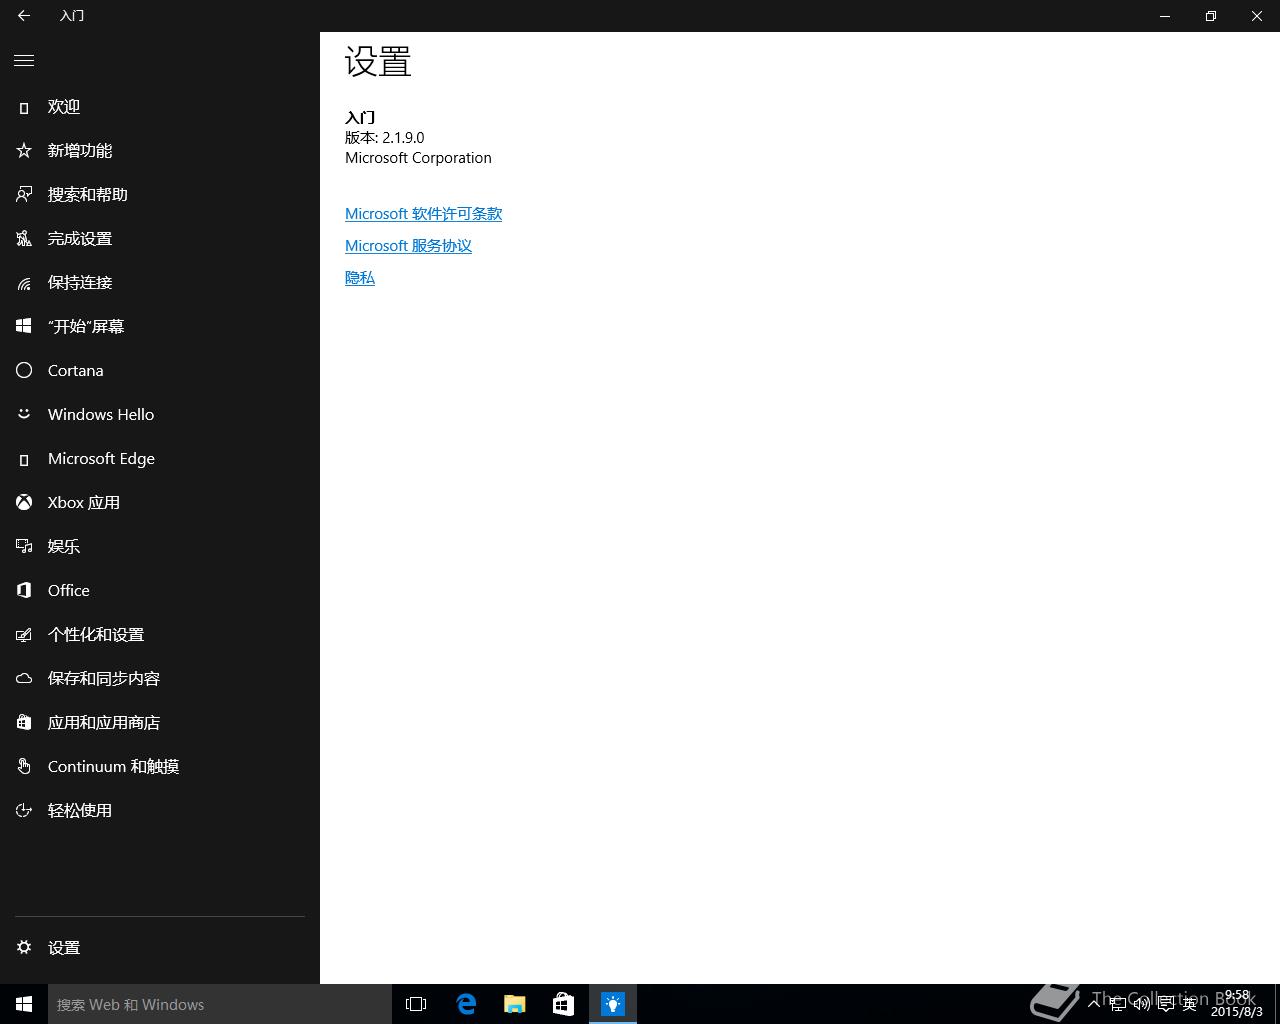Click the back arrow in title bar
1280x1024 pixels.
click(24, 16)
